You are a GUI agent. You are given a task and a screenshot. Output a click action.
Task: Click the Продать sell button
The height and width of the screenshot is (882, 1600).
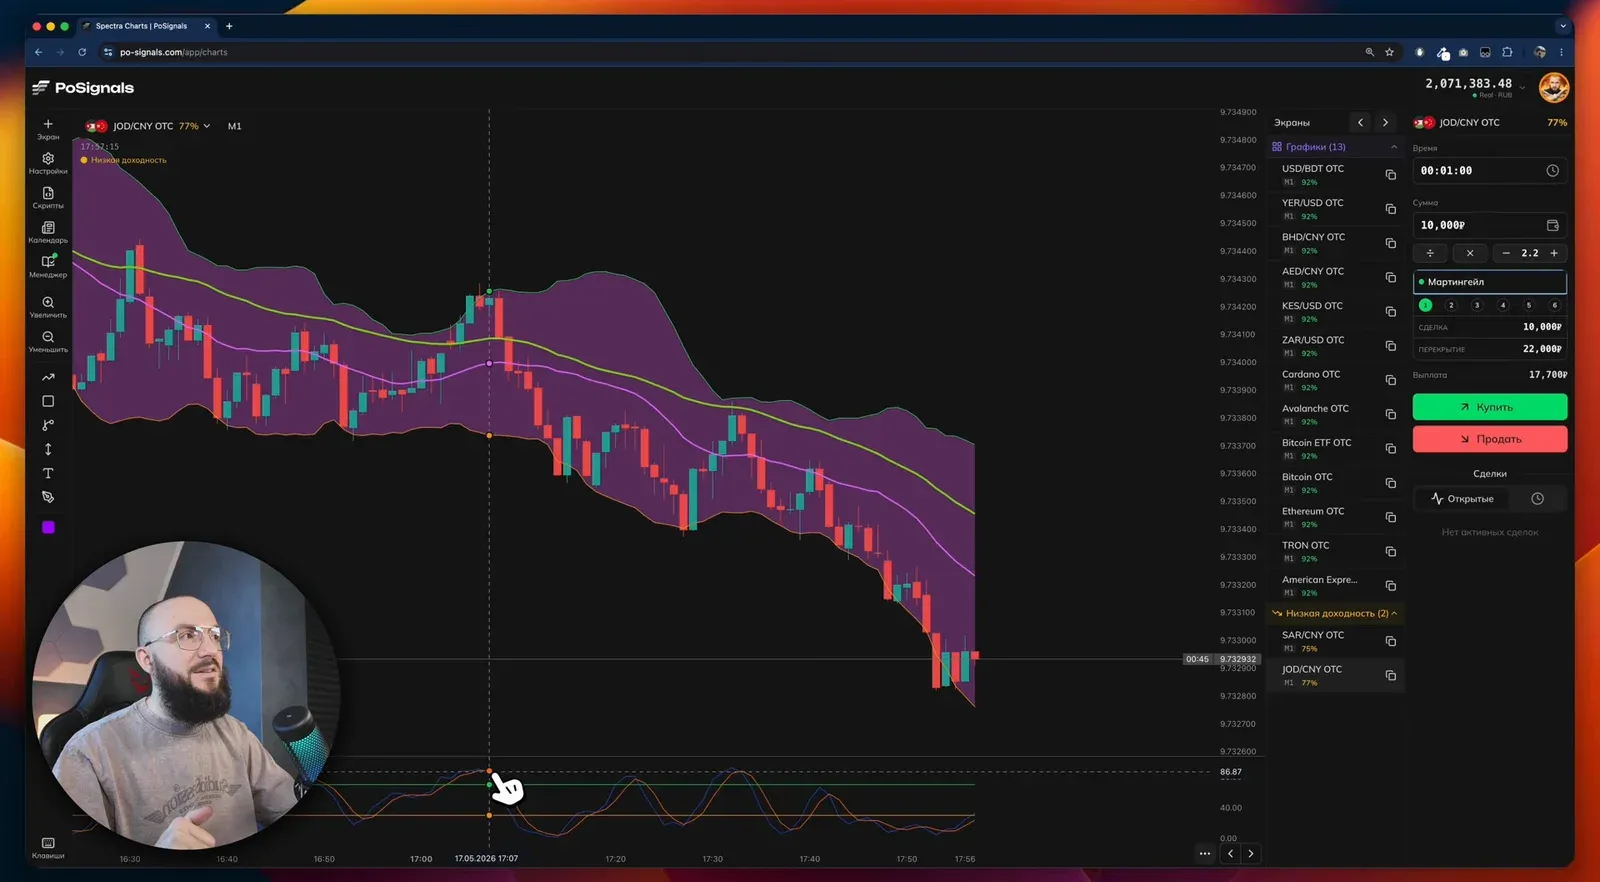[1490, 439]
